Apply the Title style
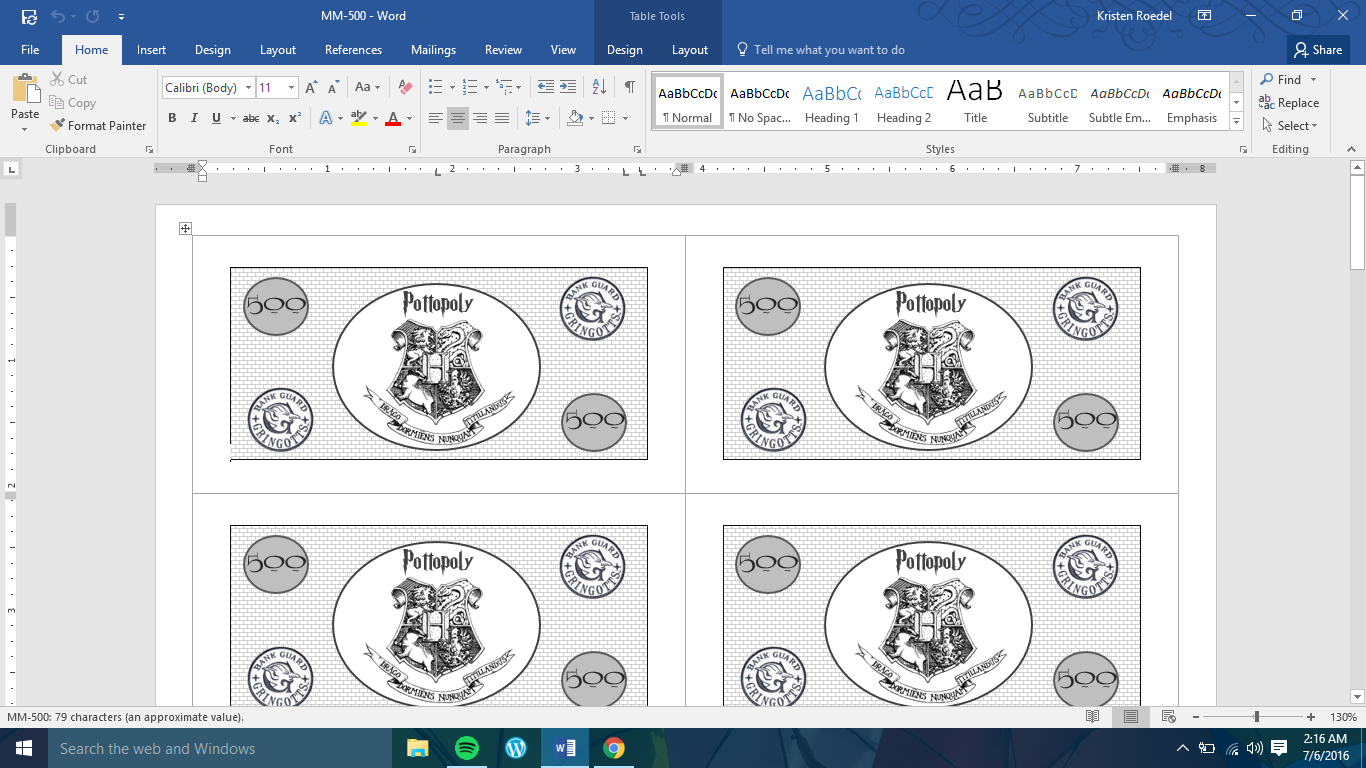 [975, 101]
